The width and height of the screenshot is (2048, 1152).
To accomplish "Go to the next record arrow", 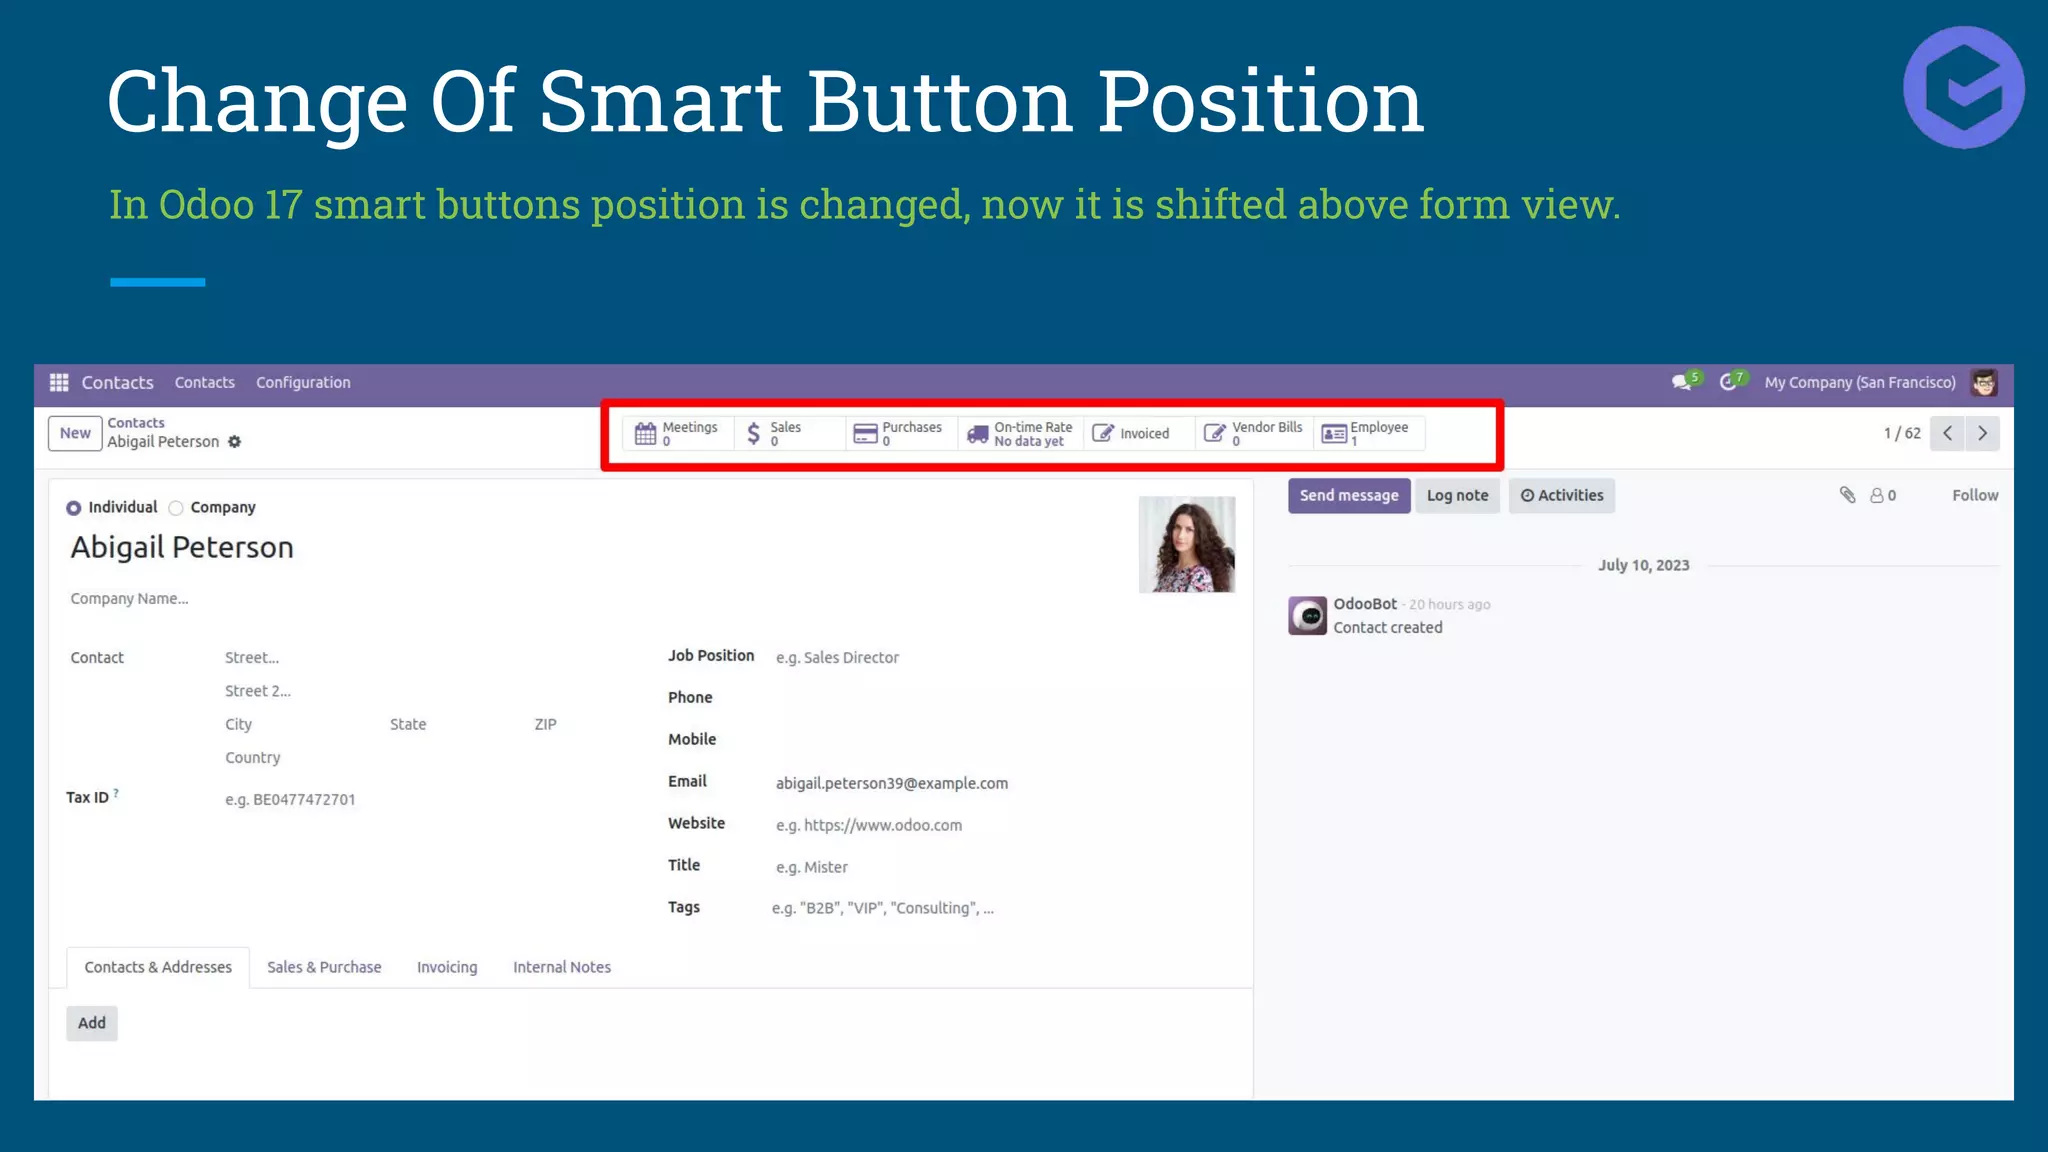I will [1982, 434].
